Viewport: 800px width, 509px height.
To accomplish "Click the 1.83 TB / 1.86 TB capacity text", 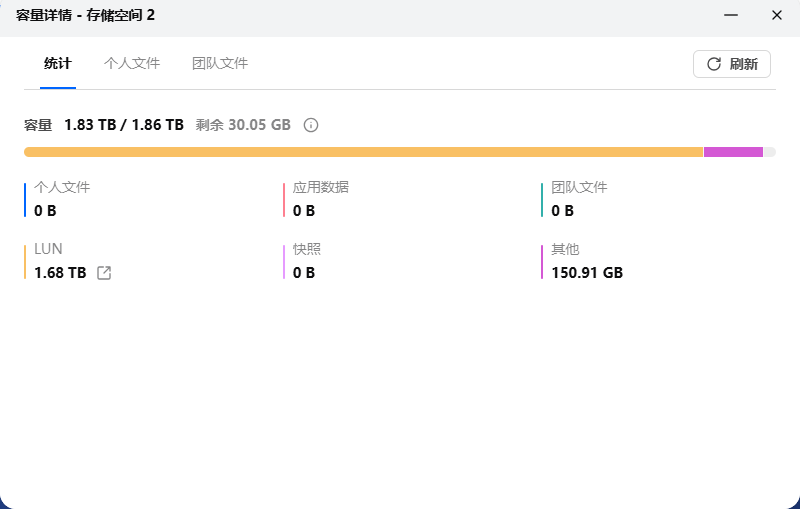I will pyautogui.click(x=124, y=125).
